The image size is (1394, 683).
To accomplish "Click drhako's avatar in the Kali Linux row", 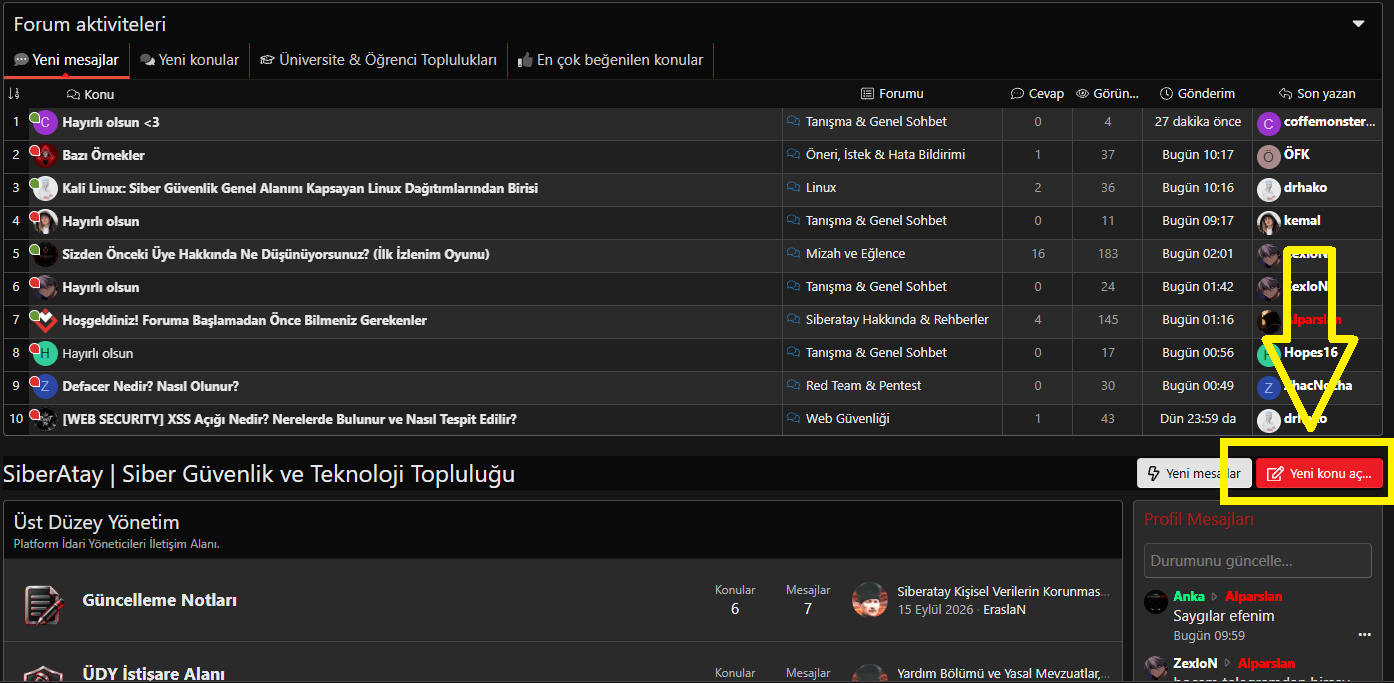I will (1269, 190).
